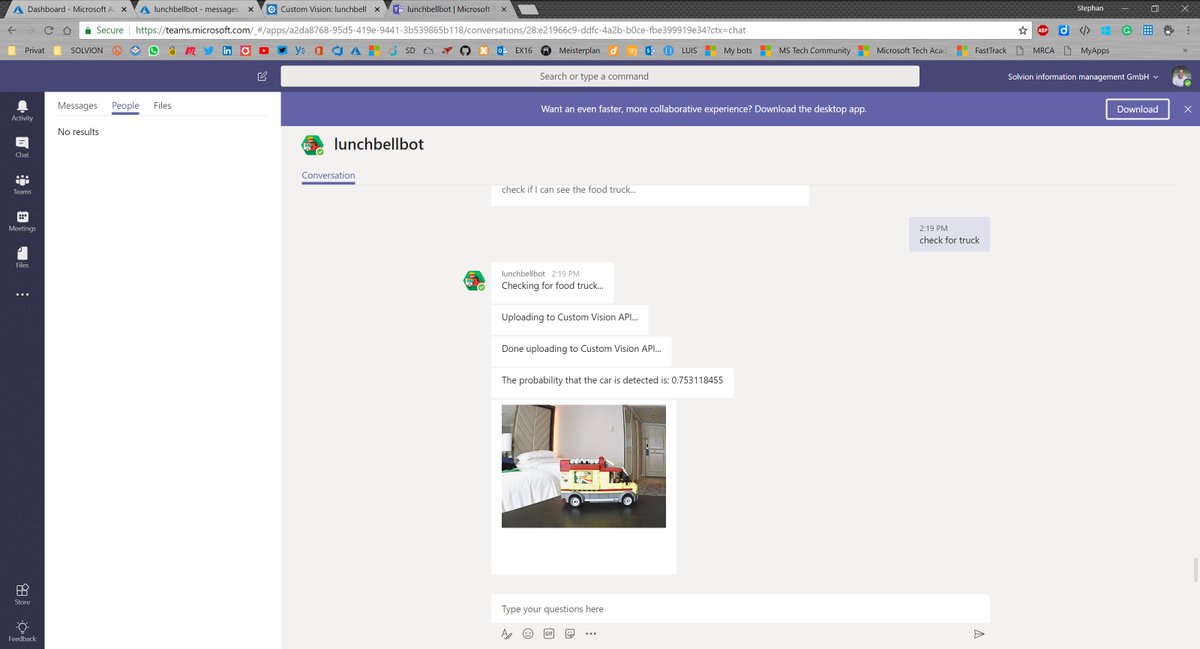Click the conversation scrollbar thumb
Viewport: 1200px width, 649px height.
(x=1195, y=569)
